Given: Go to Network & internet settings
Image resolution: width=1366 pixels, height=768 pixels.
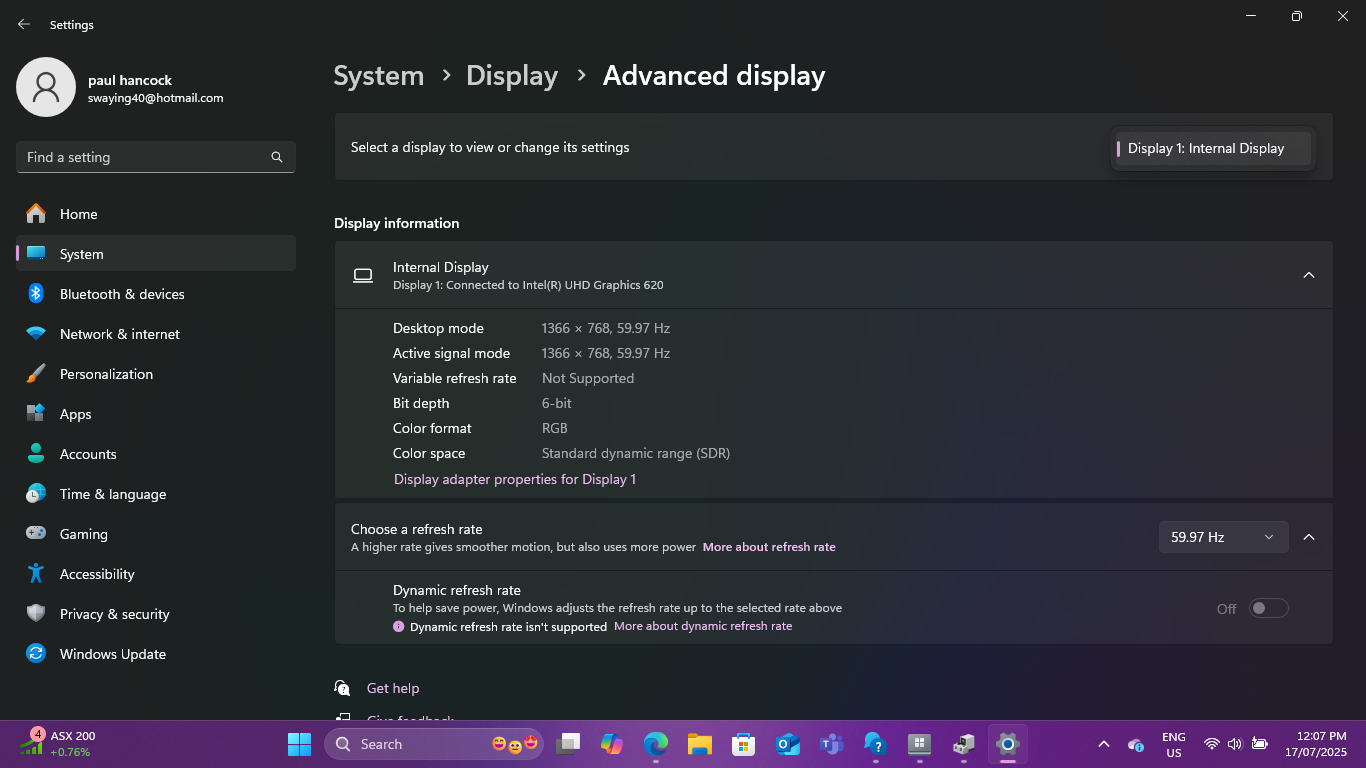Looking at the screenshot, I should point(156,334).
